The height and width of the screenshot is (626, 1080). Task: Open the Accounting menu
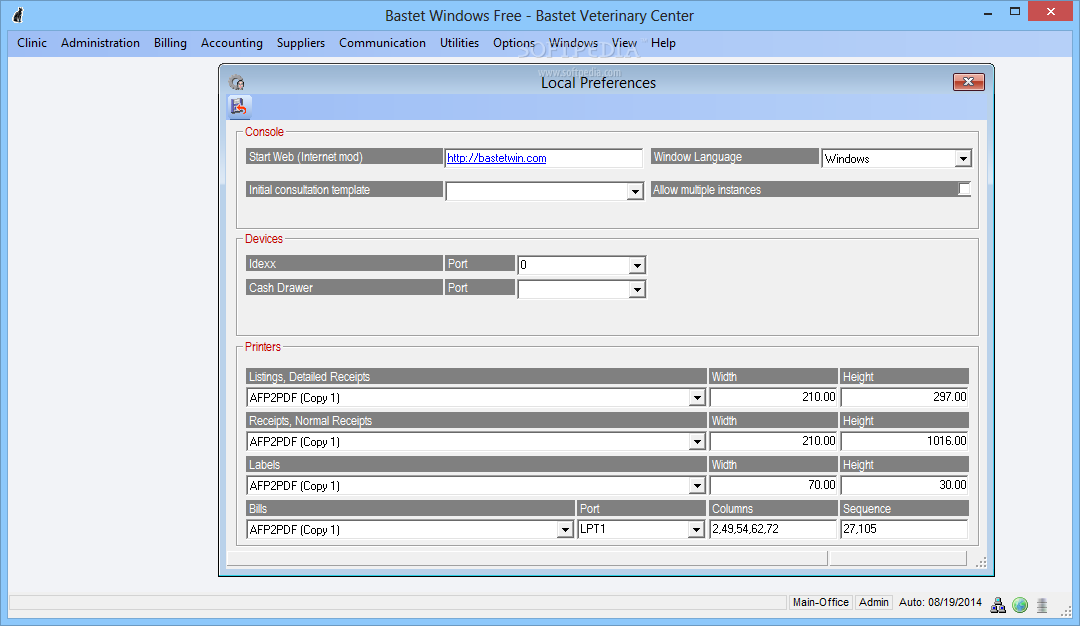[x=231, y=43]
